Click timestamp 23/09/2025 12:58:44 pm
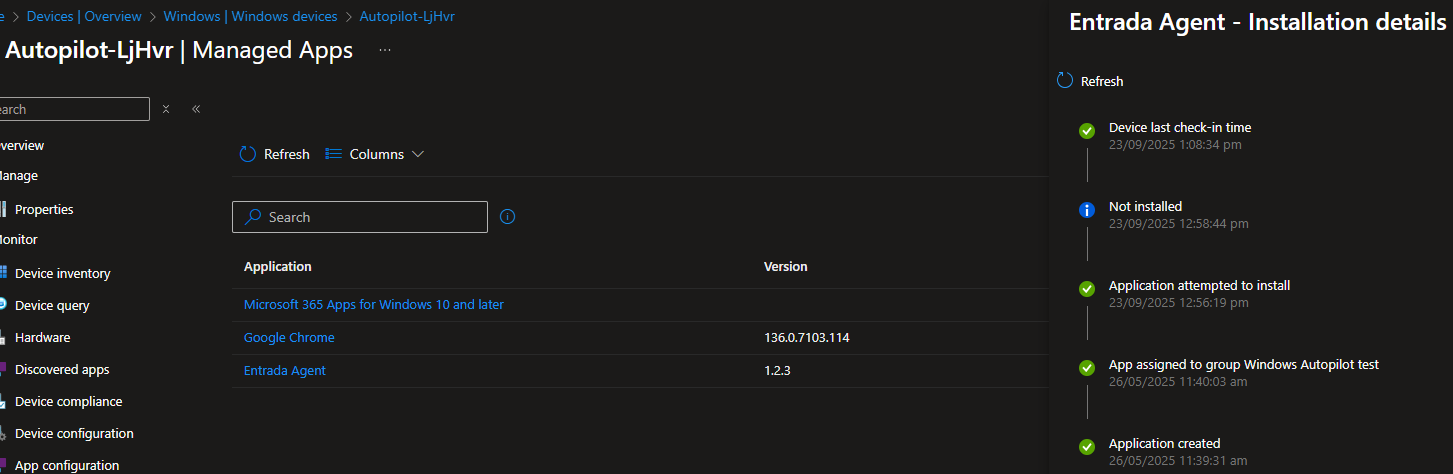Screen dimensions: 1453x474 tap(1179, 223)
